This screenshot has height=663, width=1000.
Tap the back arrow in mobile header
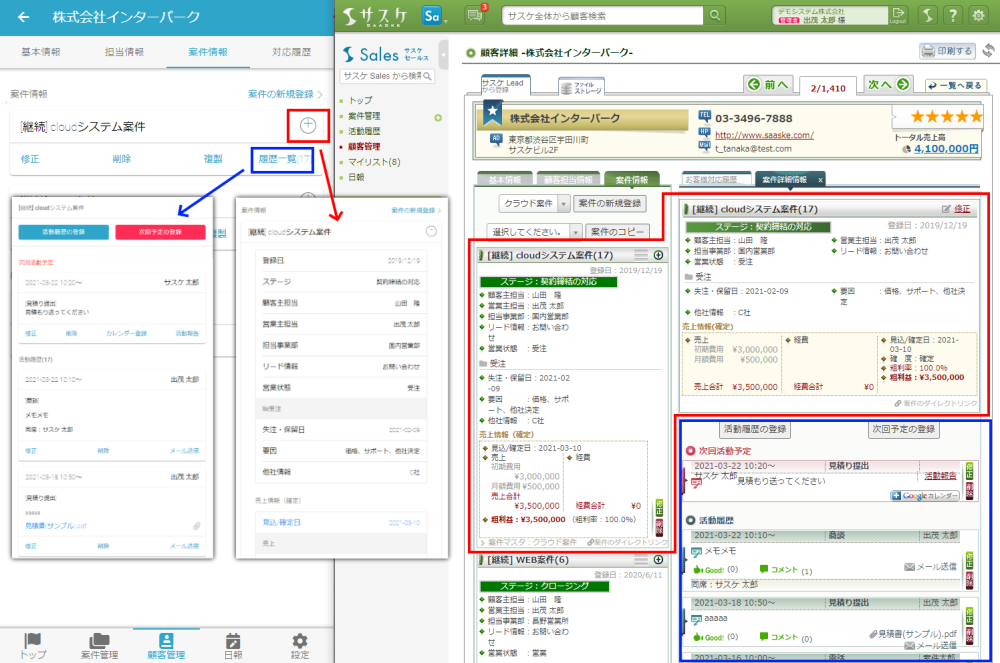click(x=24, y=17)
